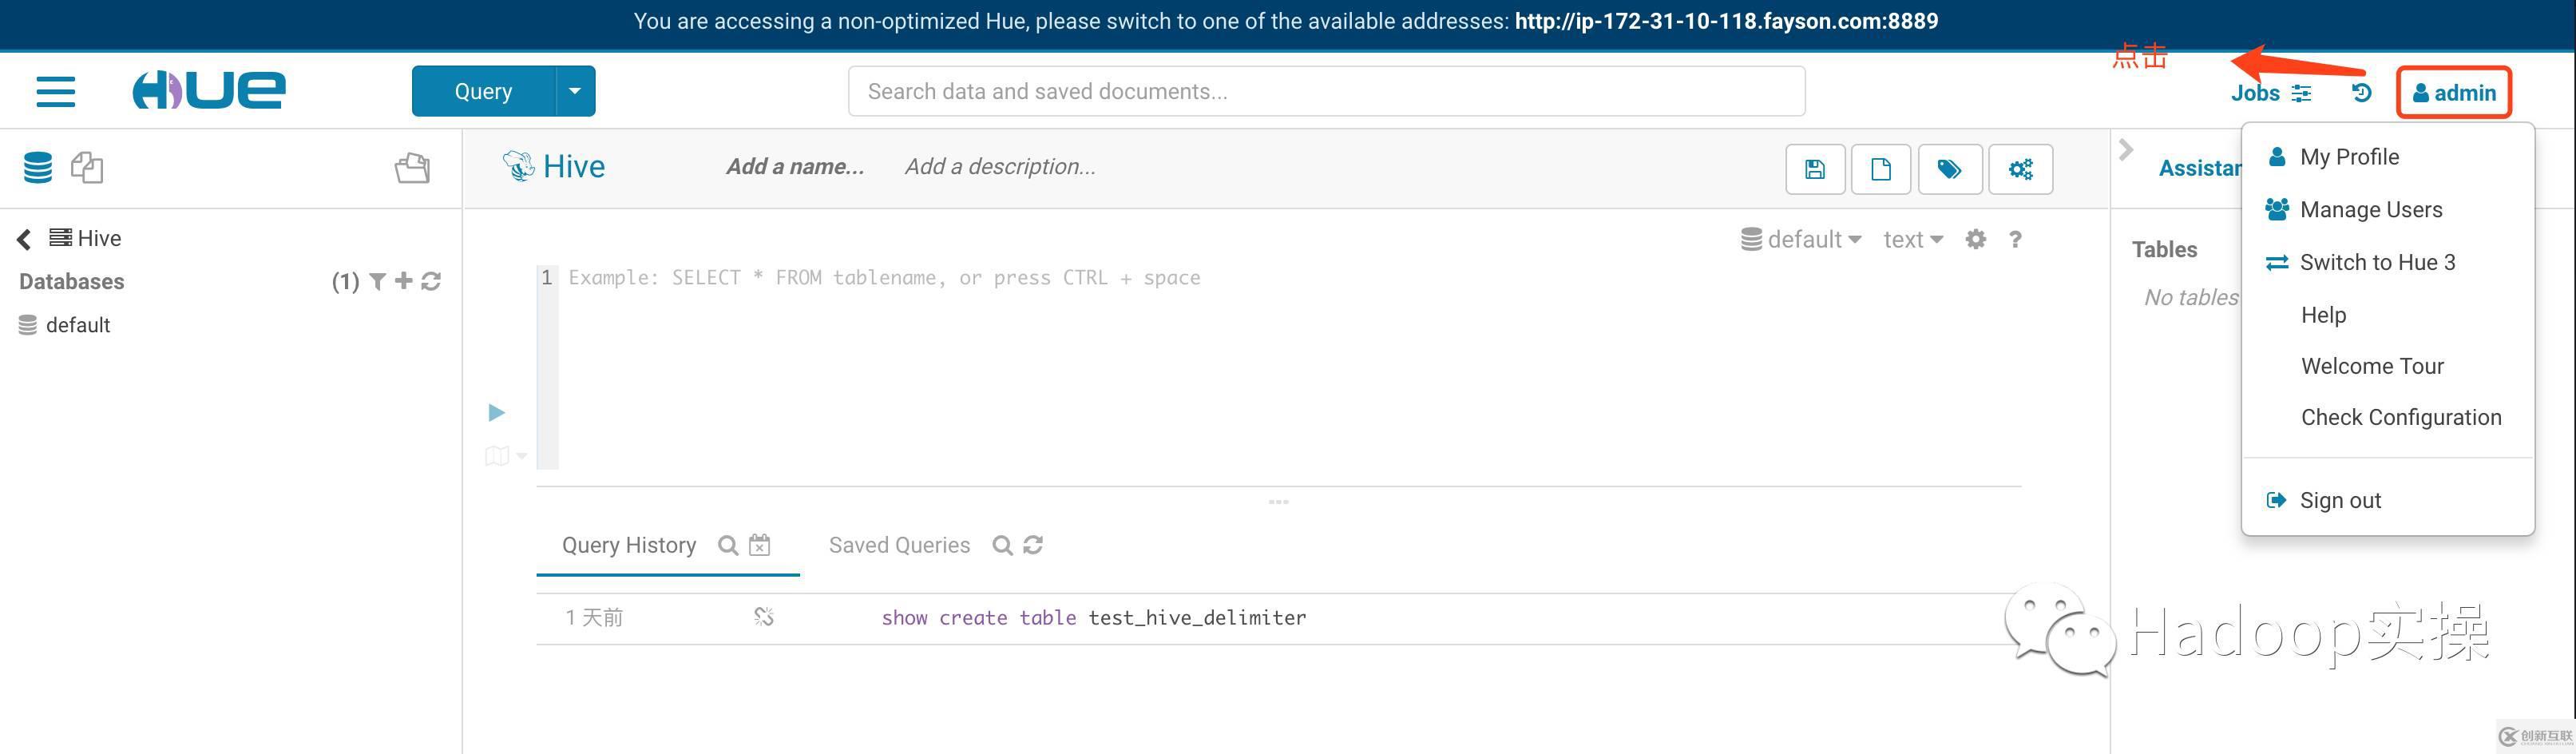Refresh the Databases list

(x=431, y=281)
